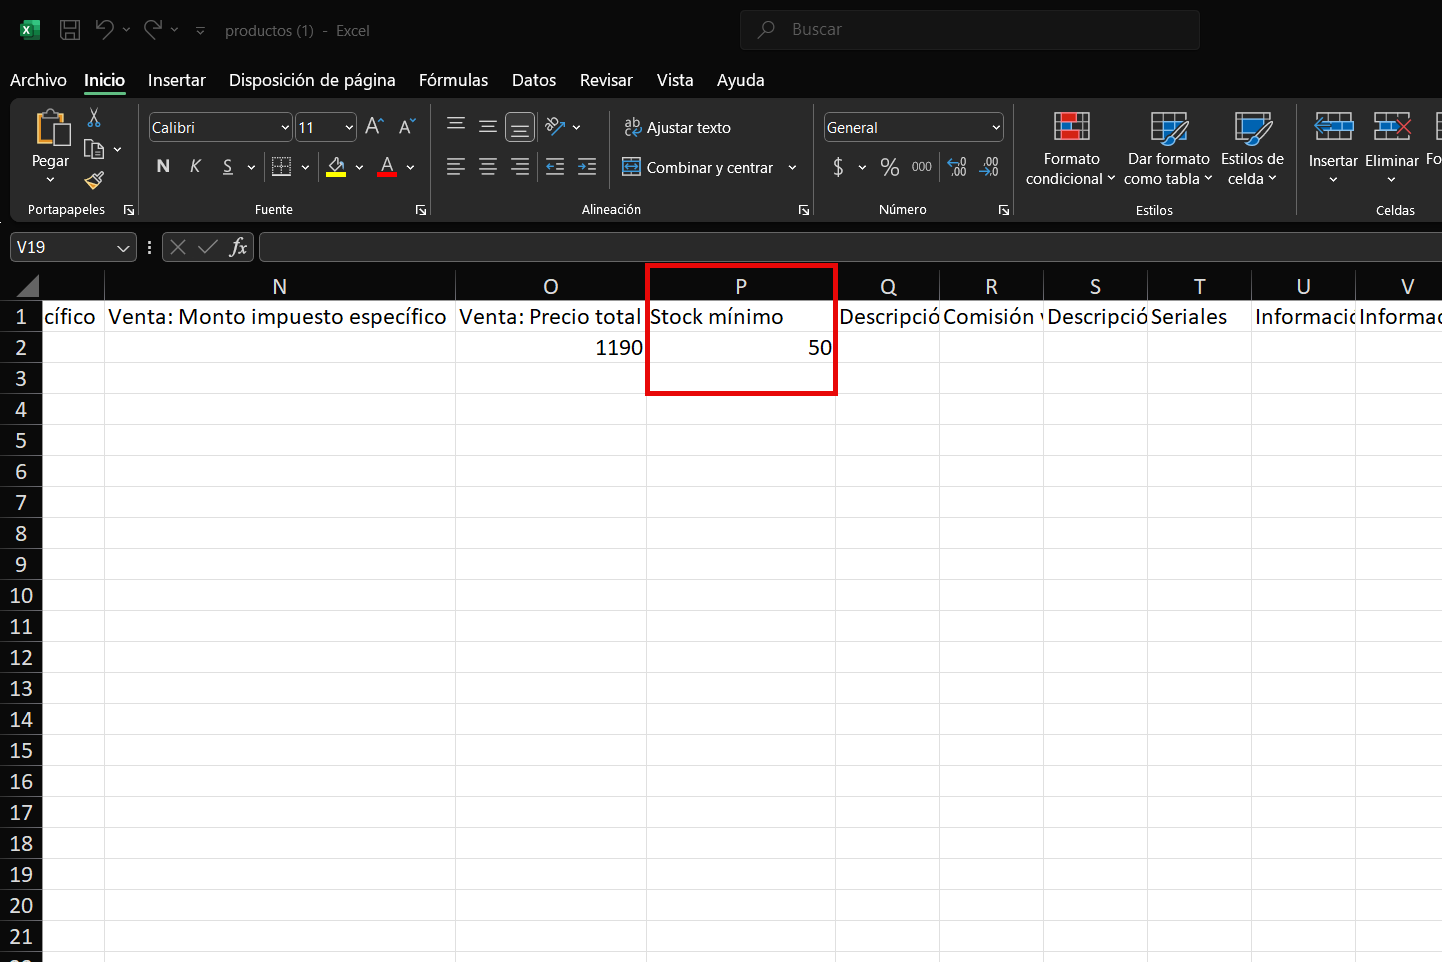1442x962 pixels.
Task: Apply red font color
Action: coord(388,167)
